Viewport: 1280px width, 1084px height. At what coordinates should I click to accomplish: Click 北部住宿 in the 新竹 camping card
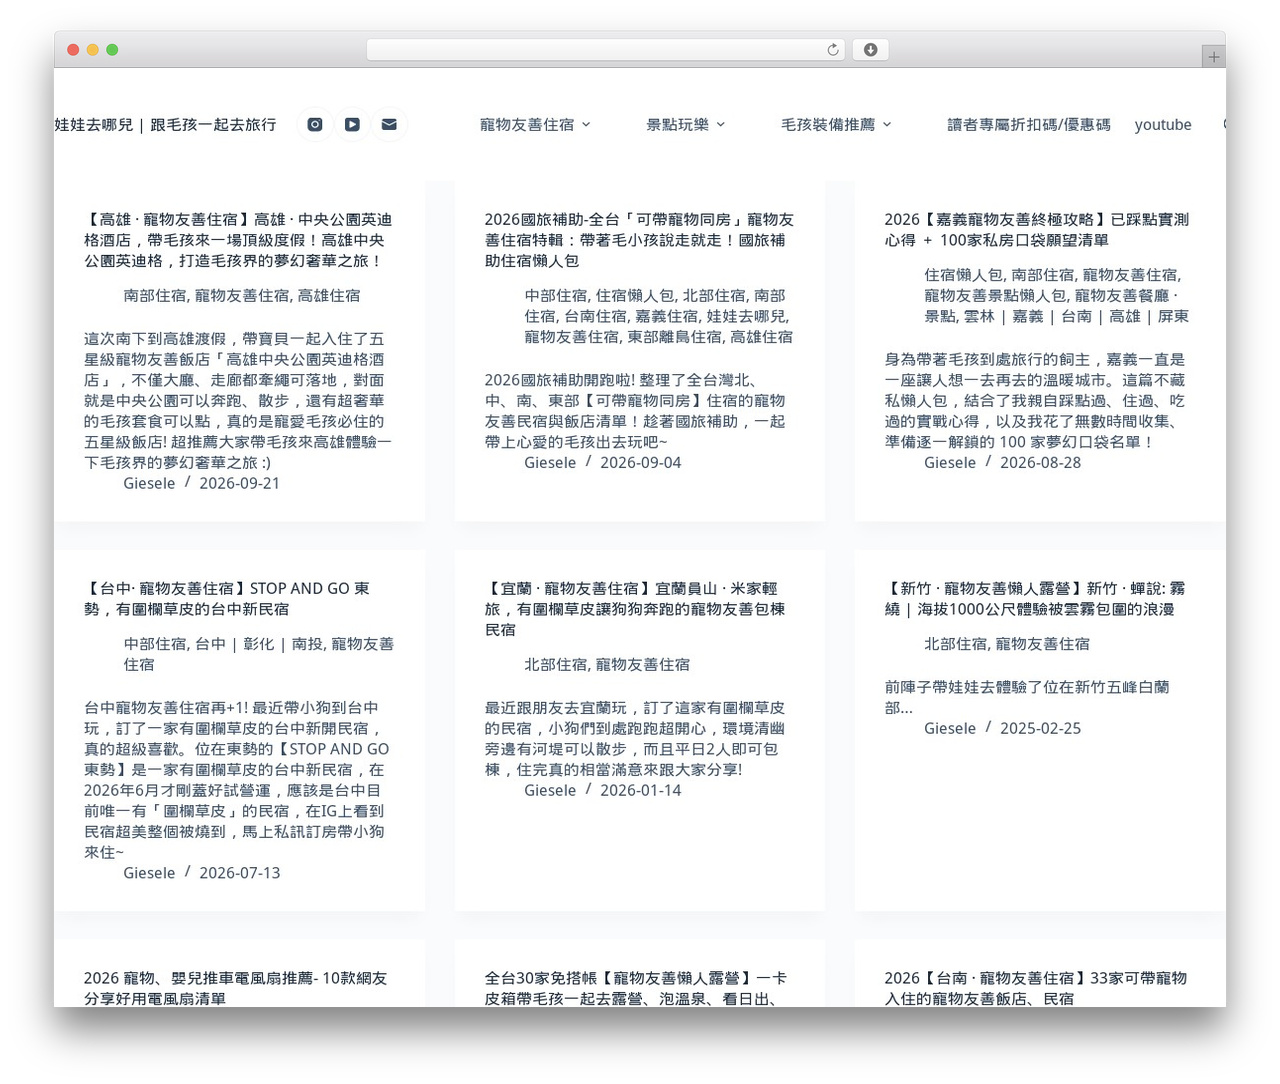click(955, 644)
